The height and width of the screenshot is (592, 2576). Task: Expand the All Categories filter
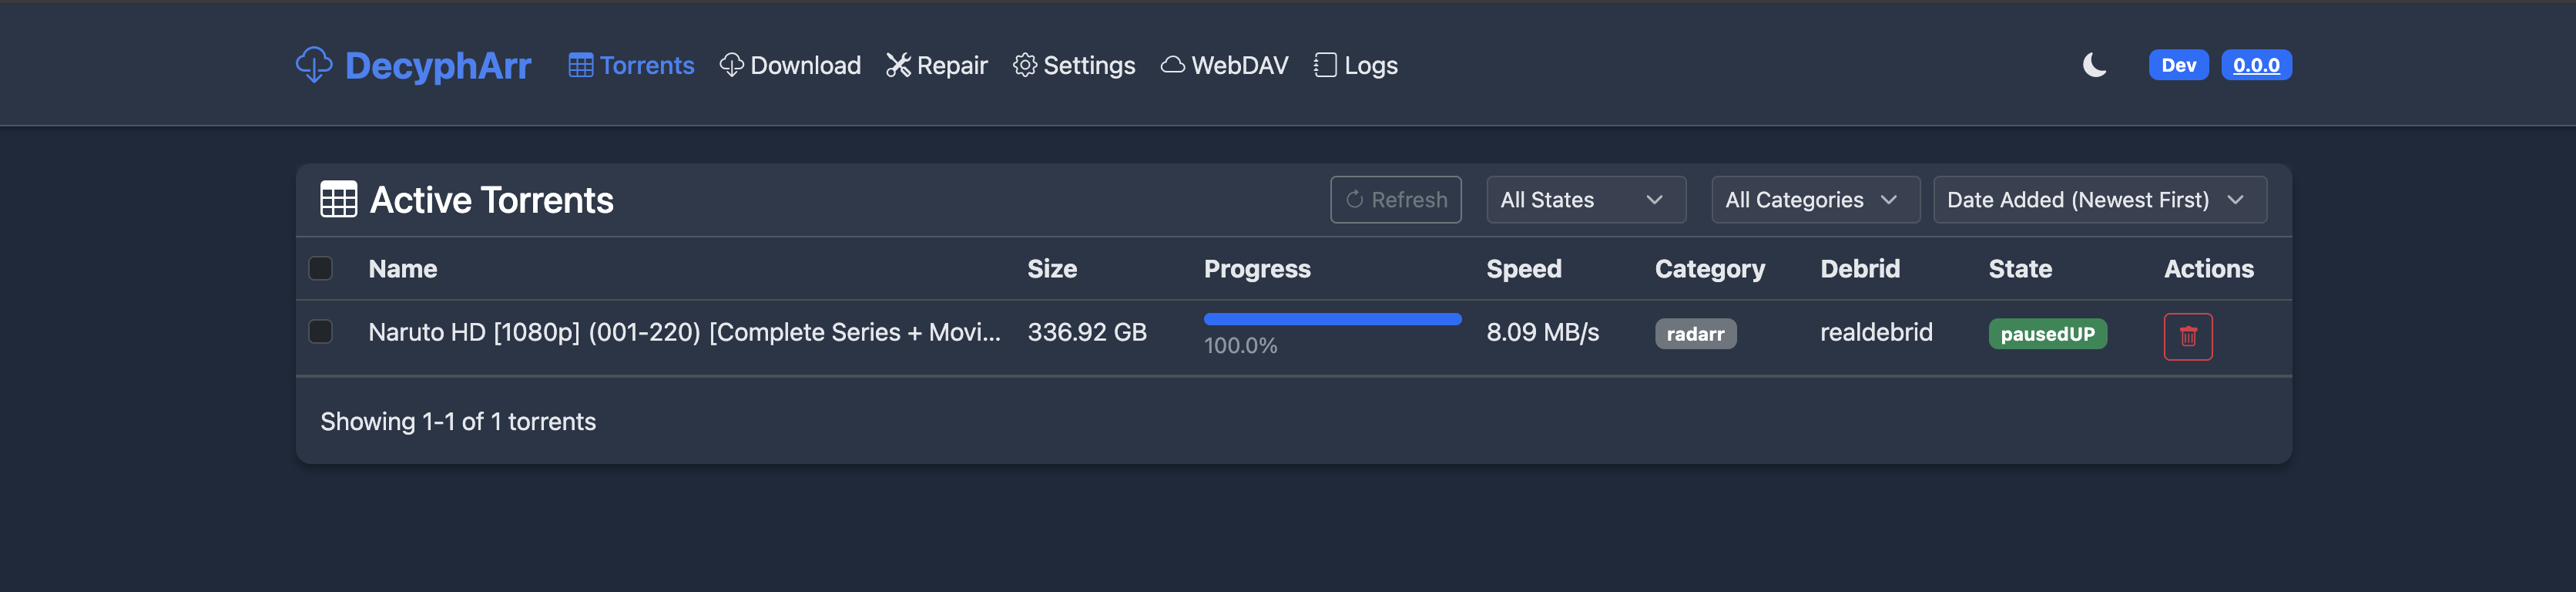coord(1814,199)
